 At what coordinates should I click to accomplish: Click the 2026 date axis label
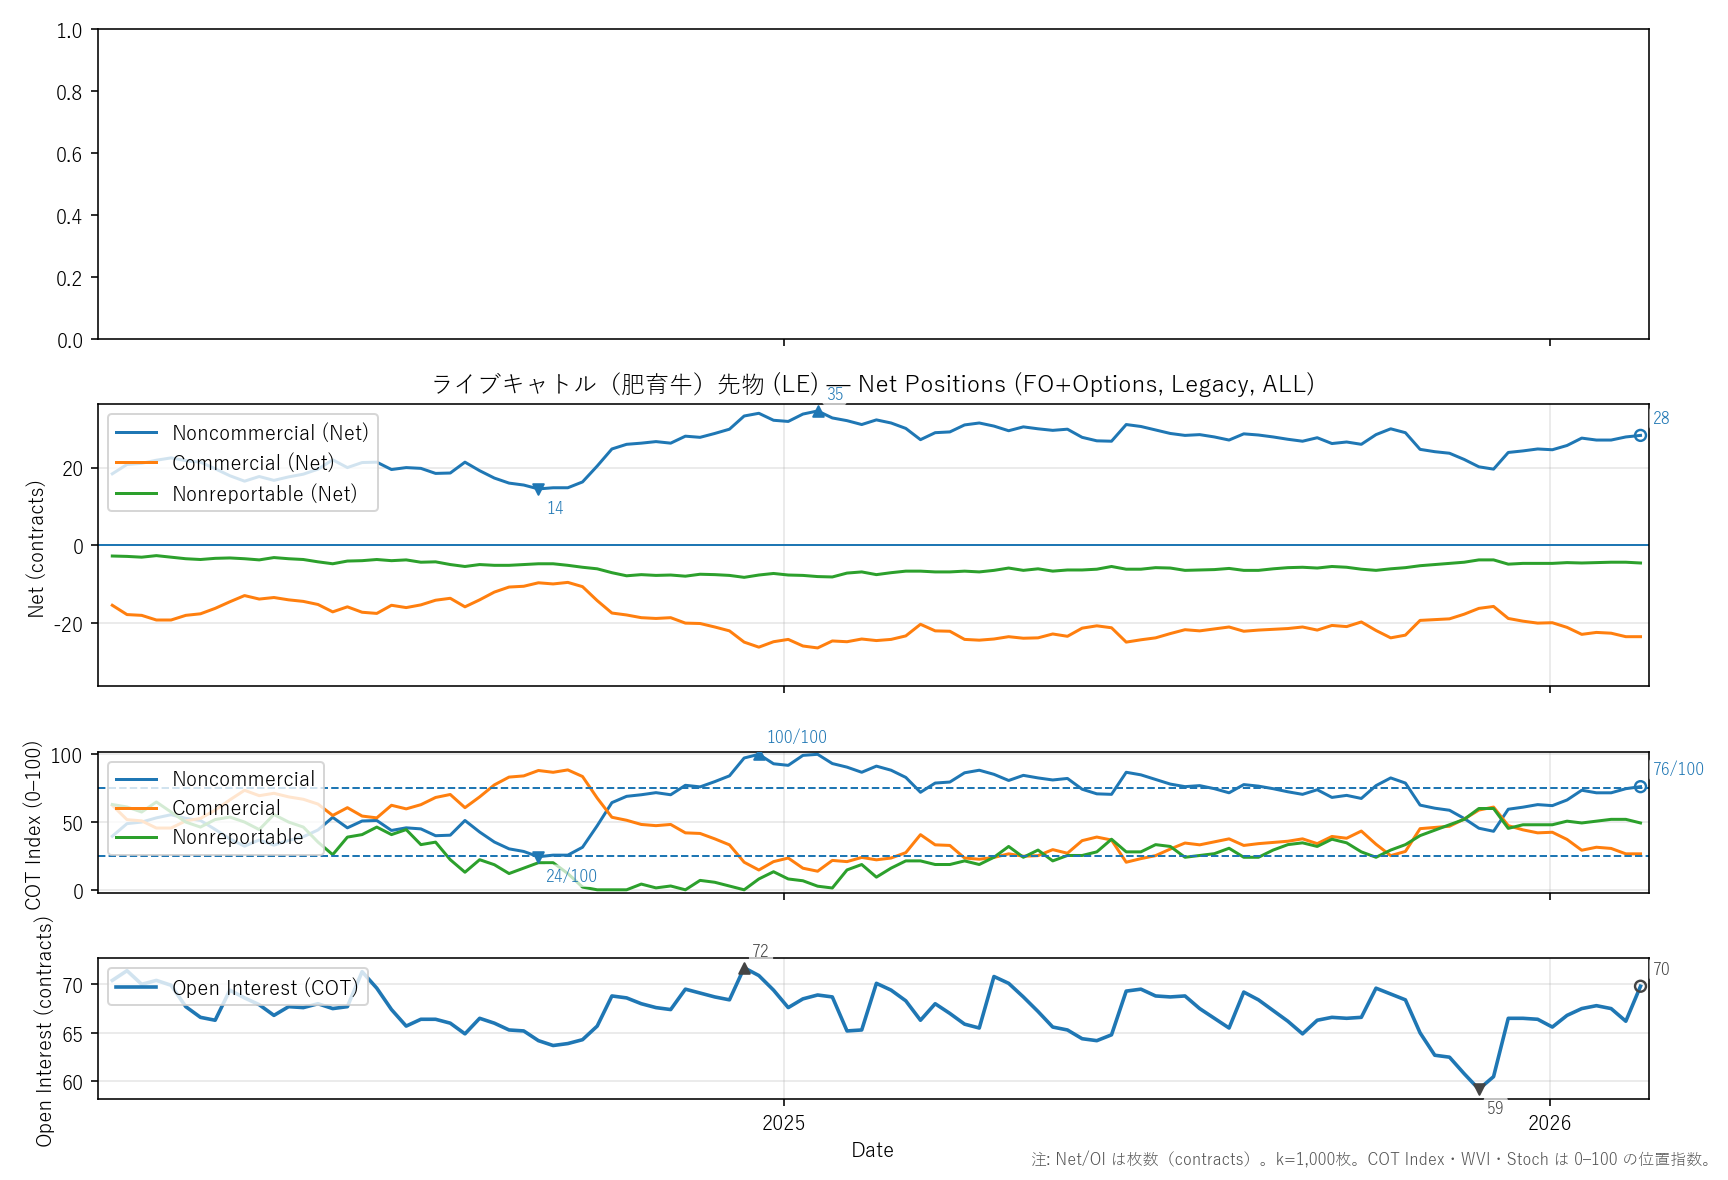[1549, 1123]
